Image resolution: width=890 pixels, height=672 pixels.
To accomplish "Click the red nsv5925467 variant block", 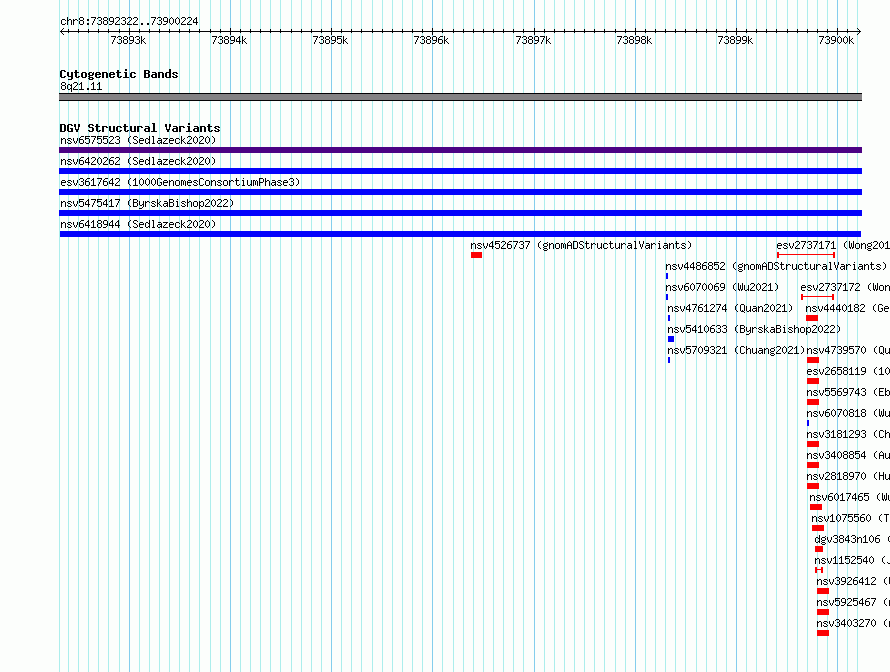I will click(822, 612).
